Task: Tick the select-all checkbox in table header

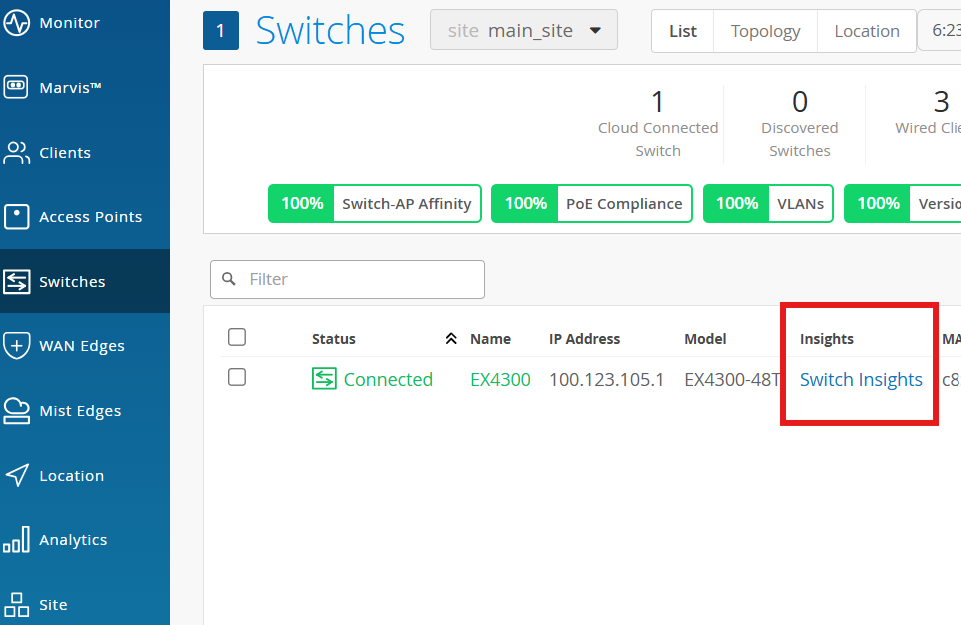Action: 237,337
